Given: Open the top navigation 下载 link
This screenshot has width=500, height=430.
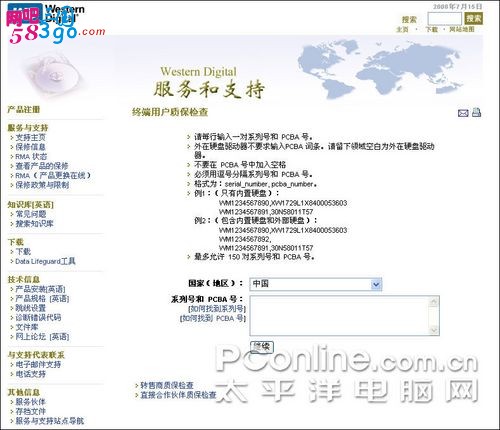Looking at the screenshot, I should coord(432,30).
